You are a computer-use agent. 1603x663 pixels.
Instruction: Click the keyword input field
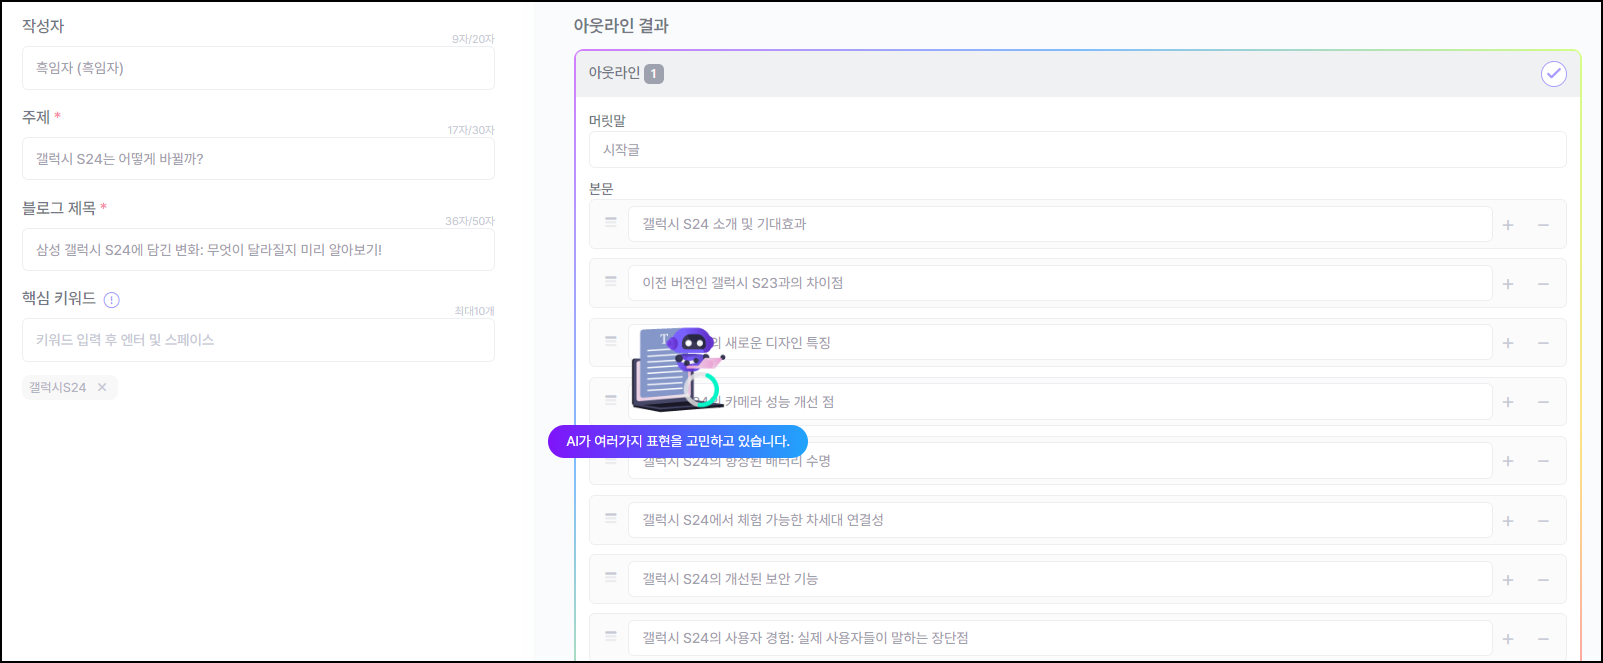[258, 340]
